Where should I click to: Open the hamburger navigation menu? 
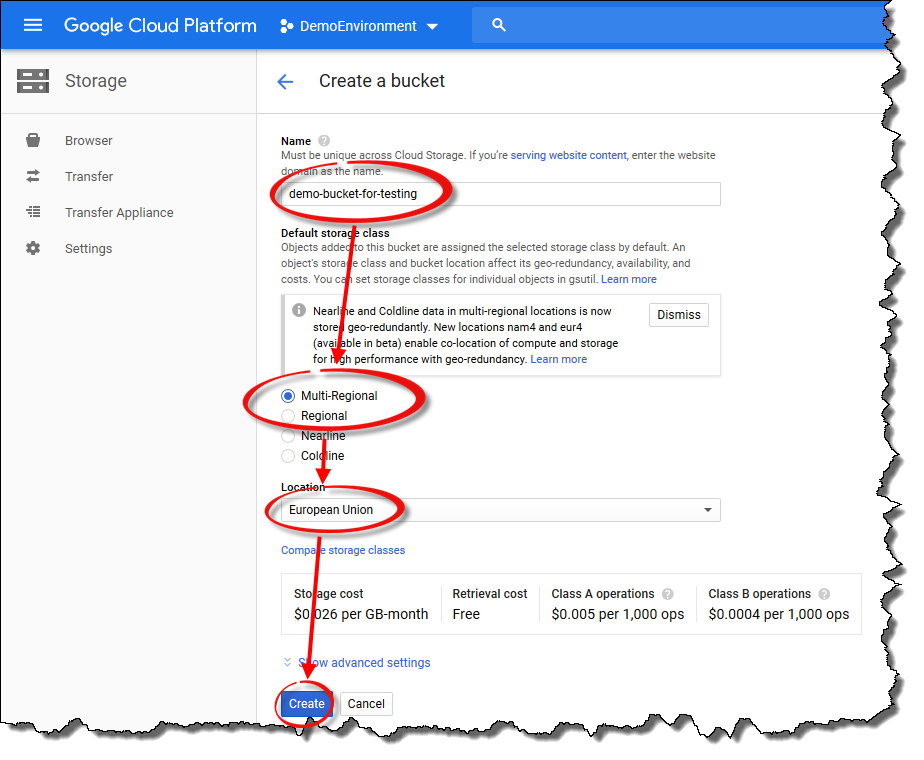pos(33,25)
